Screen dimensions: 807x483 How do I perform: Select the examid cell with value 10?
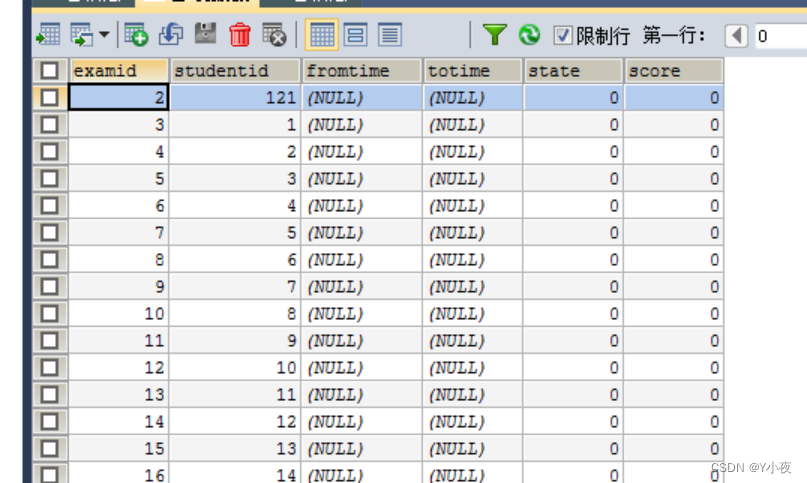[x=118, y=314]
